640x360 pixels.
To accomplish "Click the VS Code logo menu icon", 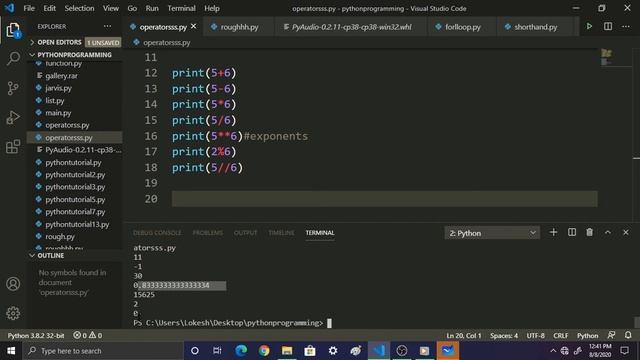I will click(9, 8).
